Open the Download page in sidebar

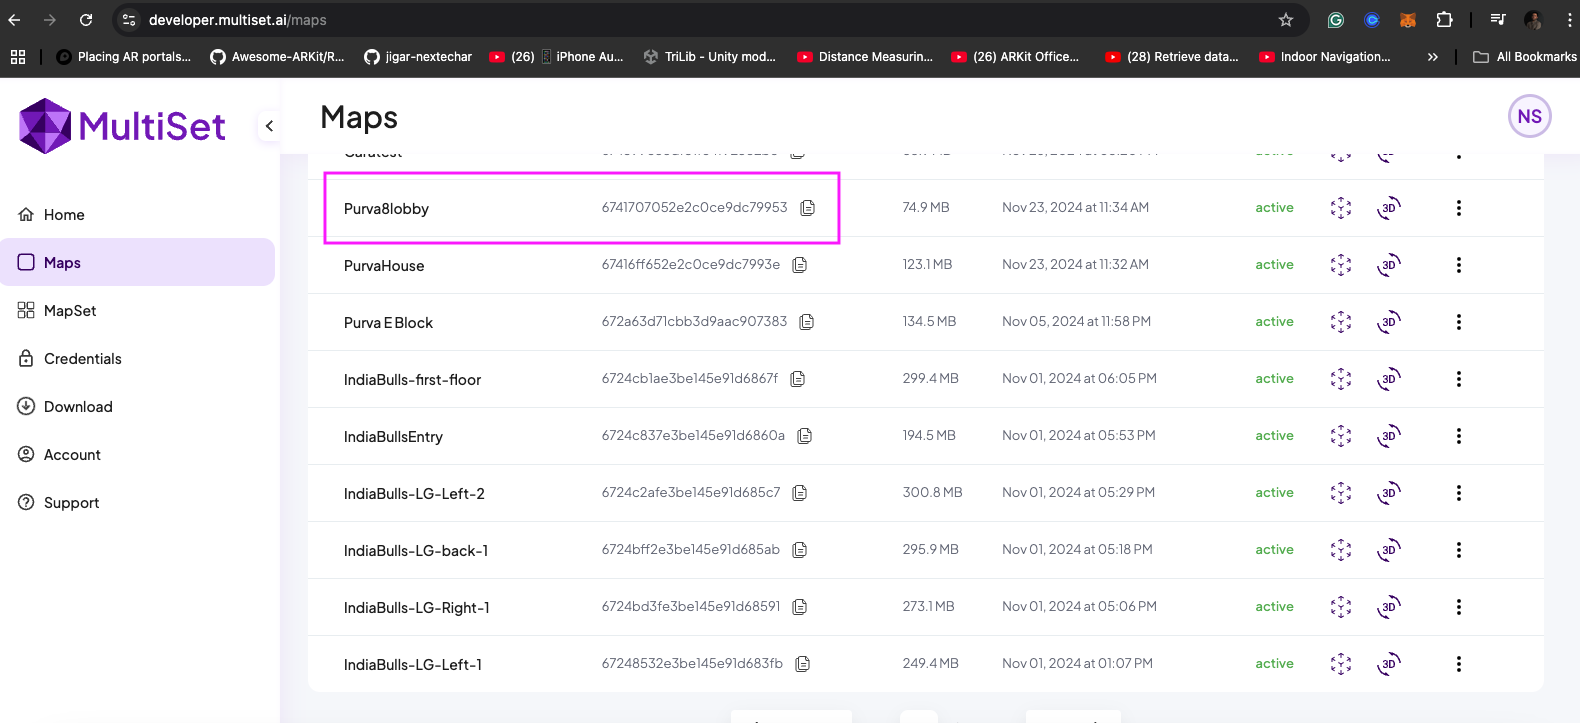click(78, 407)
